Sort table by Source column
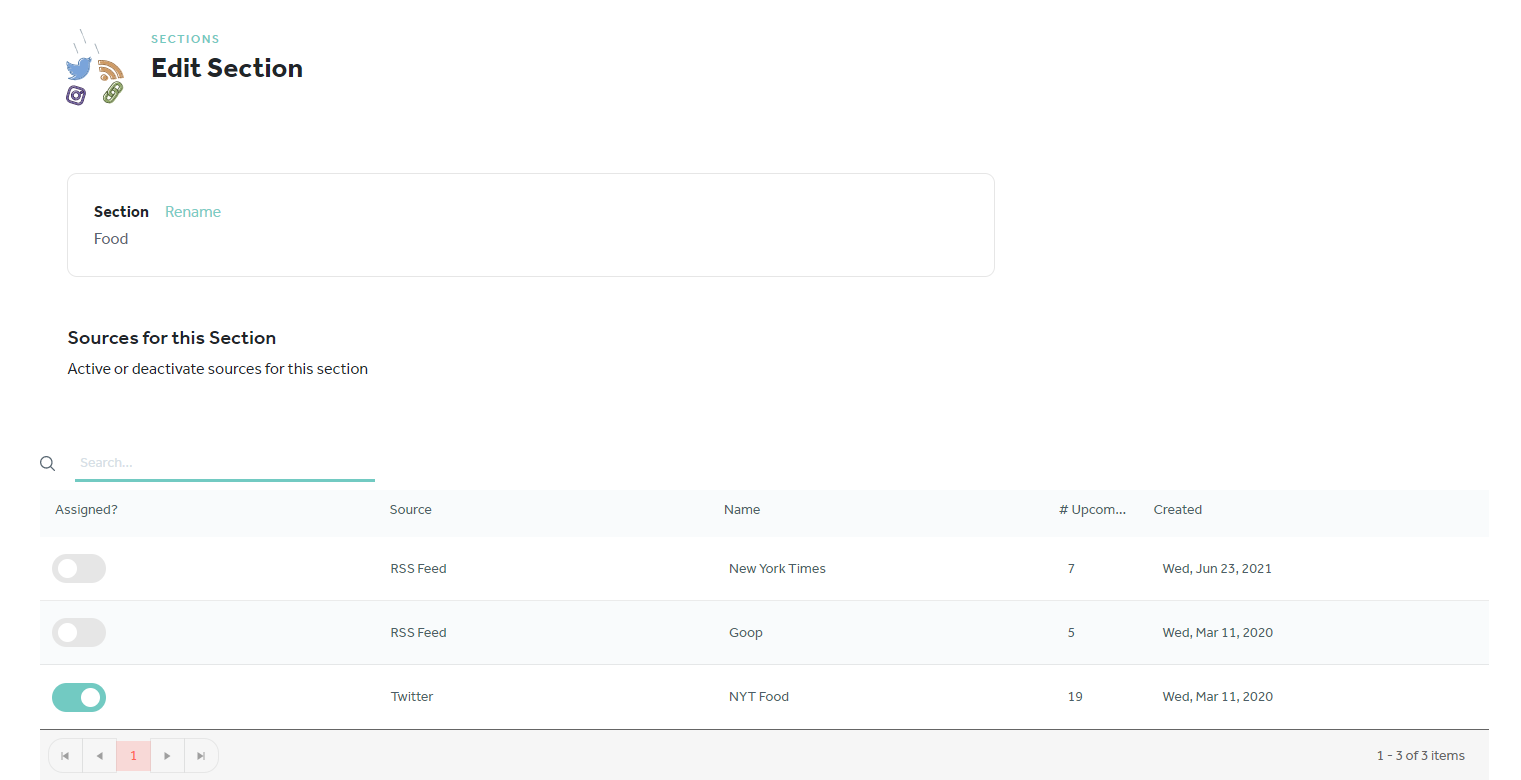 pos(410,510)
